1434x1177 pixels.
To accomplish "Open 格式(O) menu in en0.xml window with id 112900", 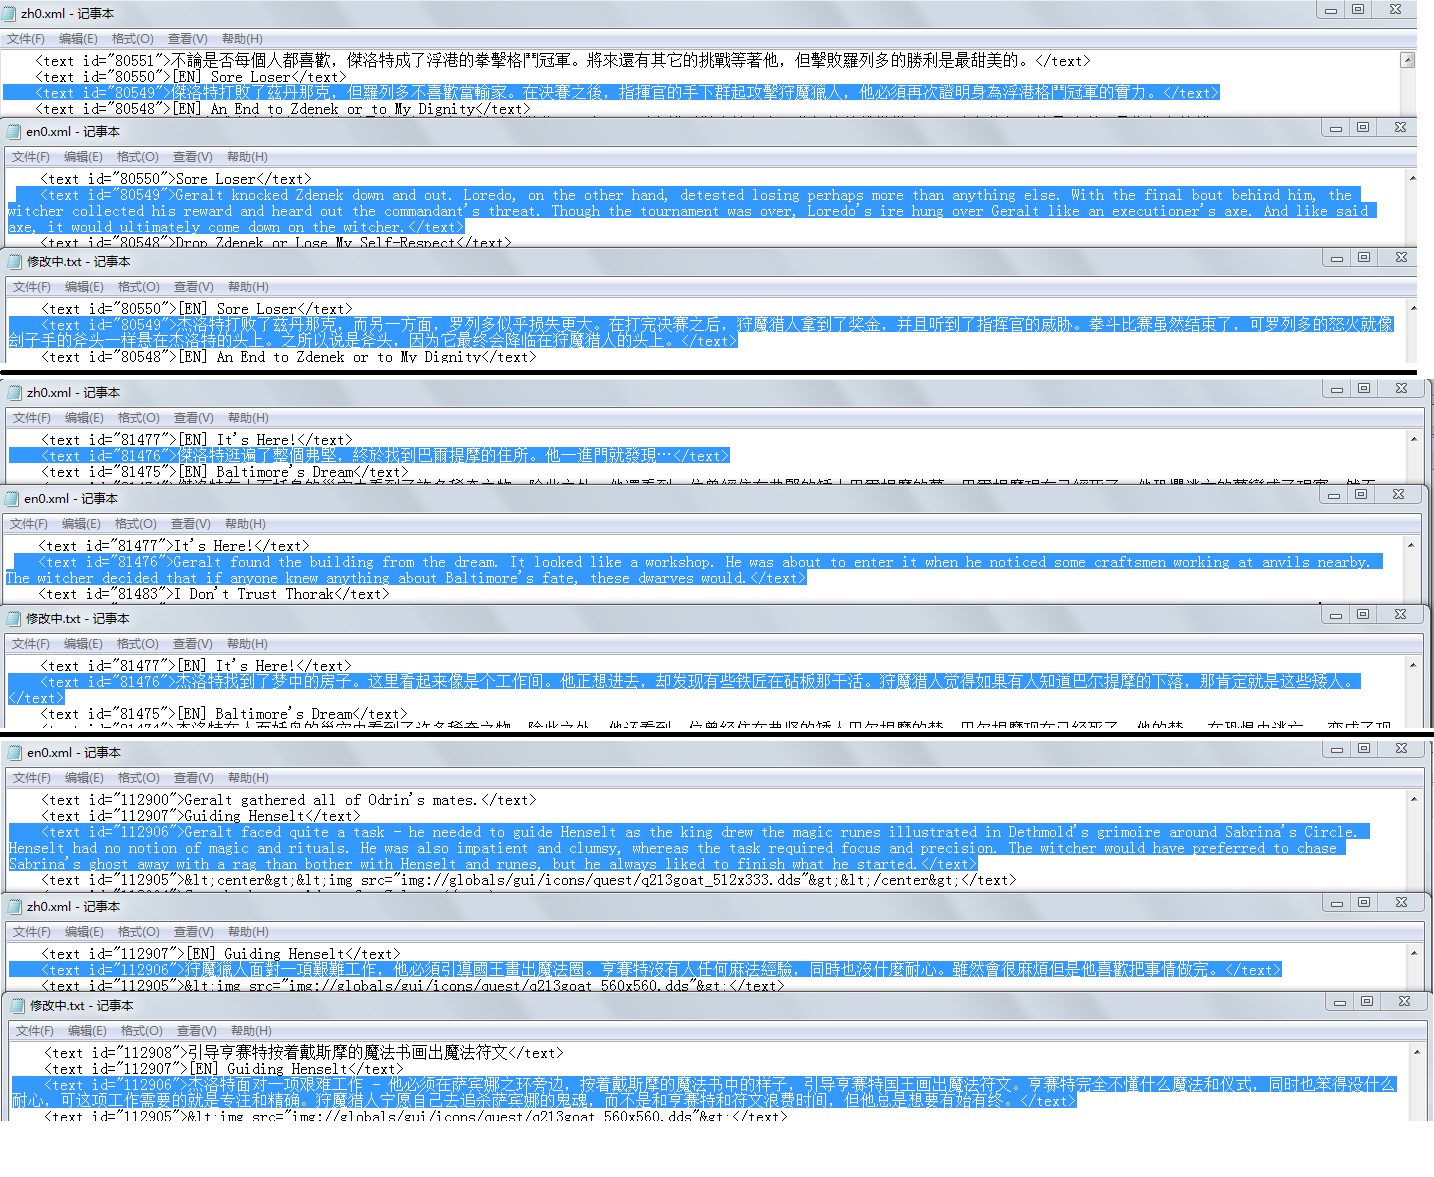I will (x=138, y=778).
